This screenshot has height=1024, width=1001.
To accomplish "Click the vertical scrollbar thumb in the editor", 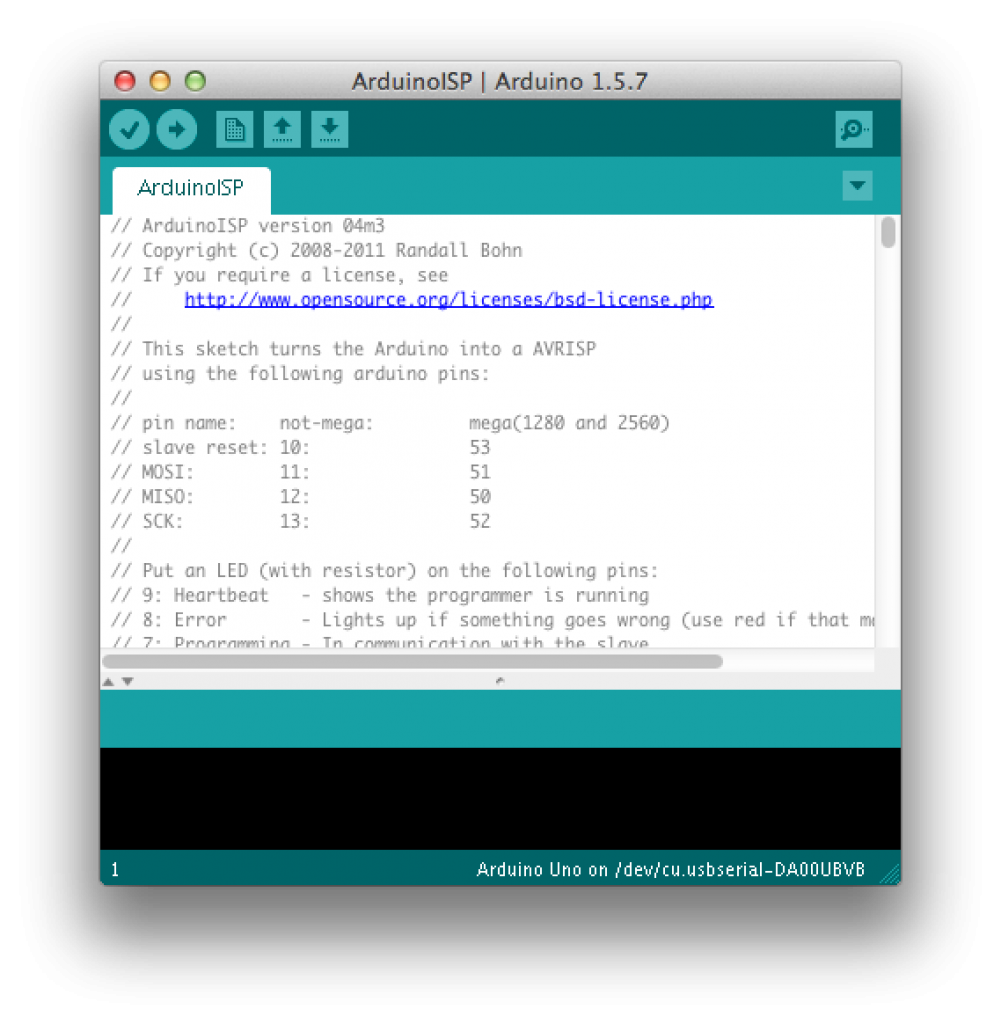I will 888,233.
